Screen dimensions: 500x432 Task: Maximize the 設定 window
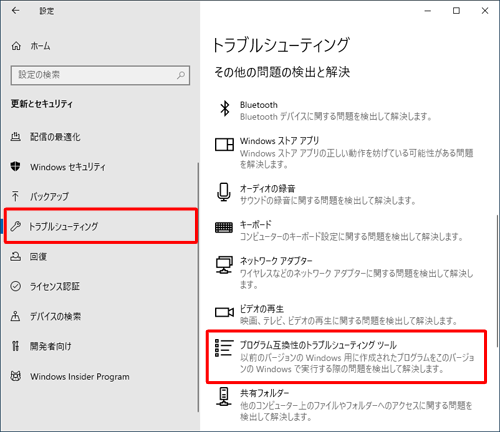(456, 11)
